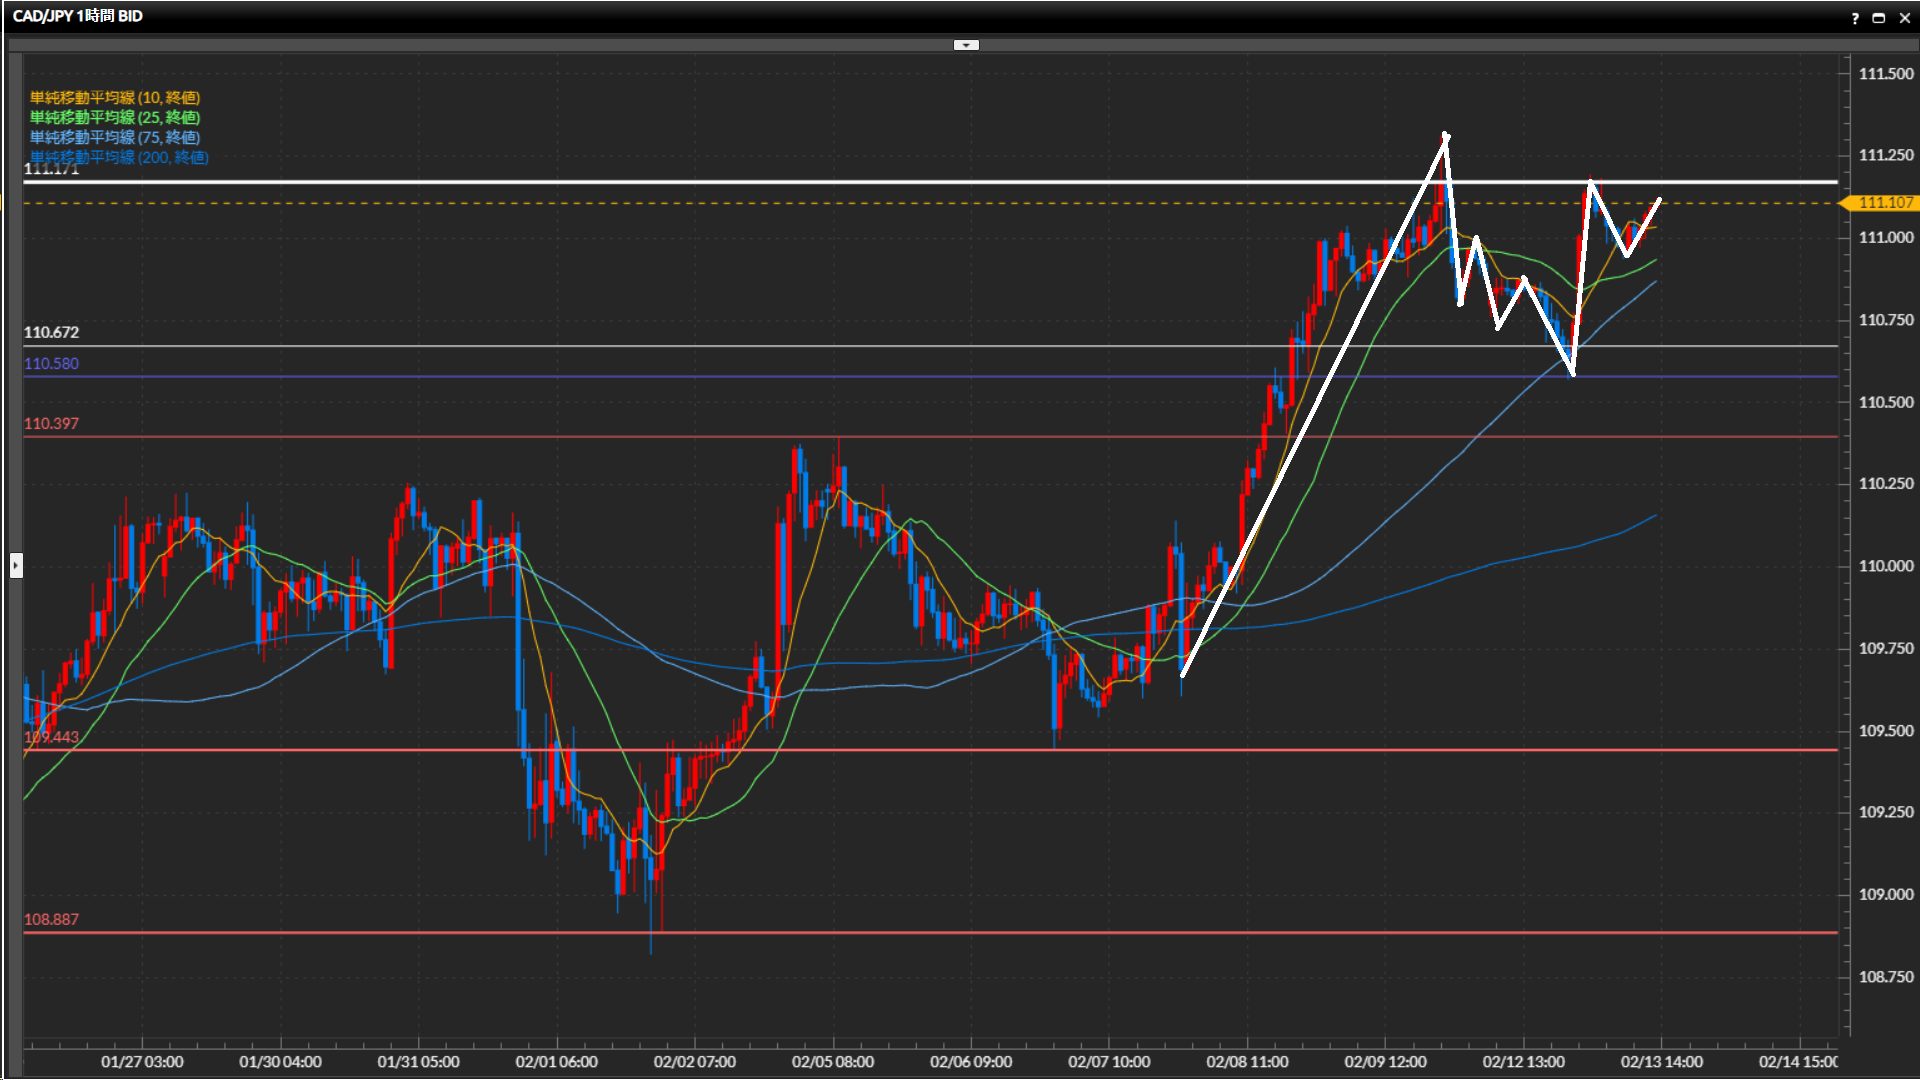Select the red 108.887 line label
Viewport: 1920px width, 1080px height.
51,920
